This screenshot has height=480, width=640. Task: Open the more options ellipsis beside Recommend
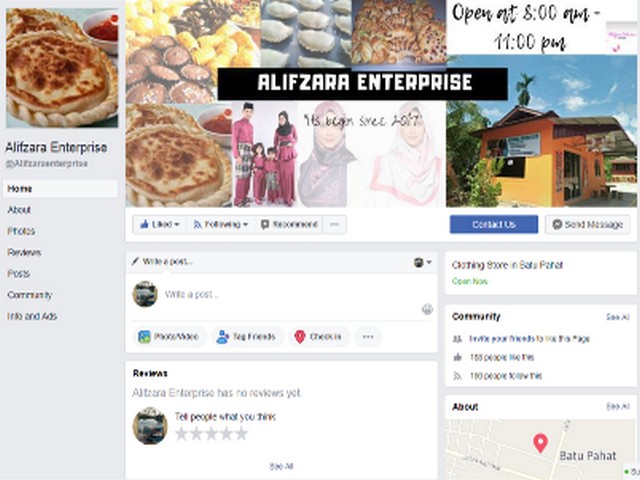[334, 224]
